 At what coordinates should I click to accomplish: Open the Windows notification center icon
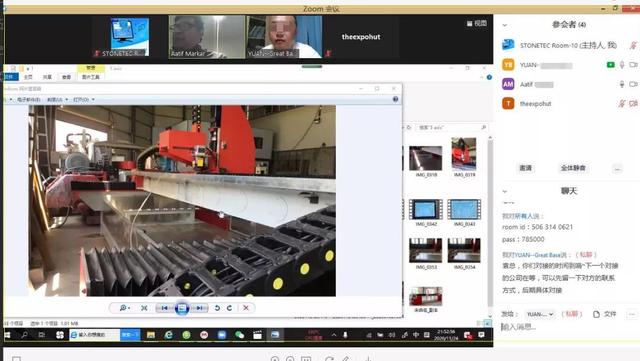coord(482,335)
